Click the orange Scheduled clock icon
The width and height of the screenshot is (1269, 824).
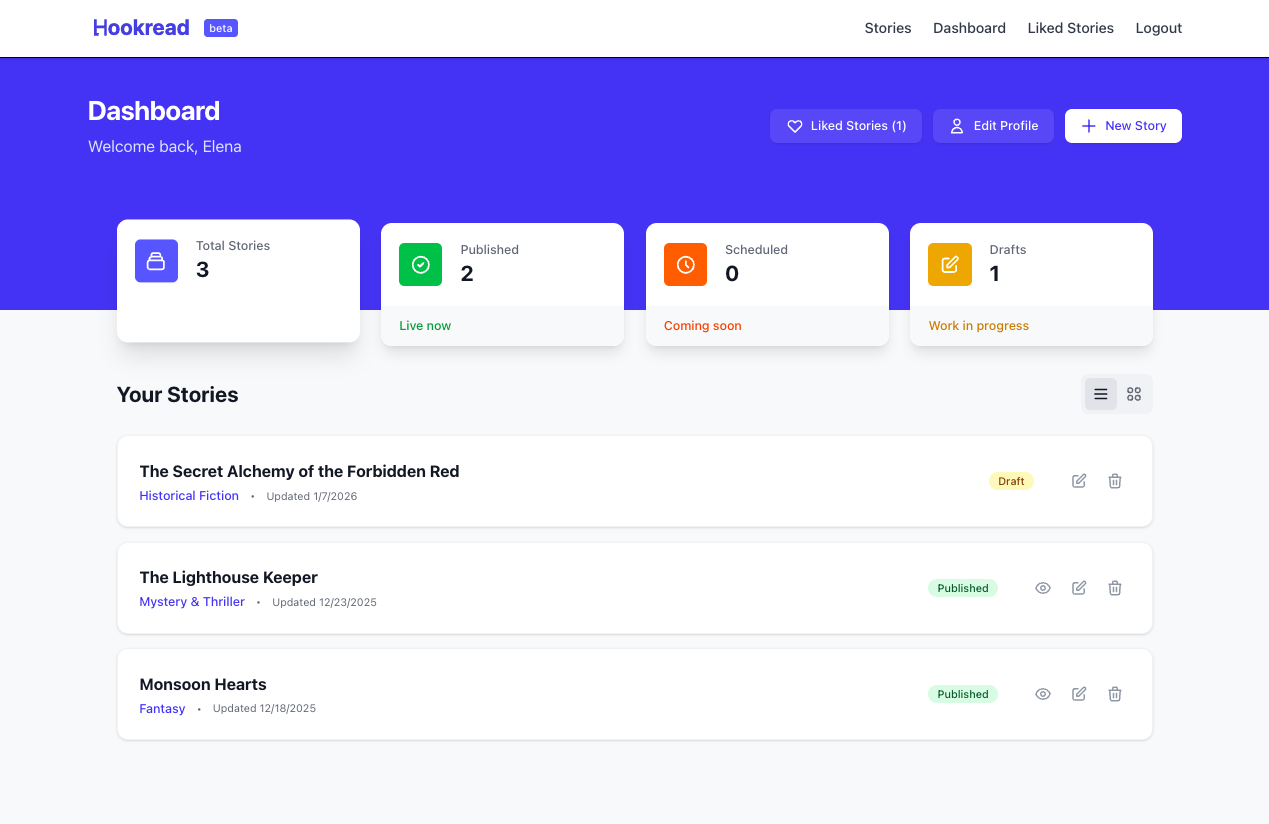685,264
